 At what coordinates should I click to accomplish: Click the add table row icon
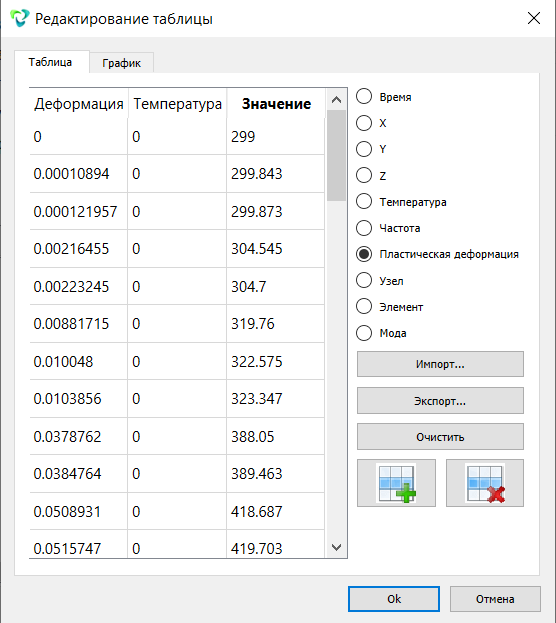pyautogui.click(x=396, y=483)
